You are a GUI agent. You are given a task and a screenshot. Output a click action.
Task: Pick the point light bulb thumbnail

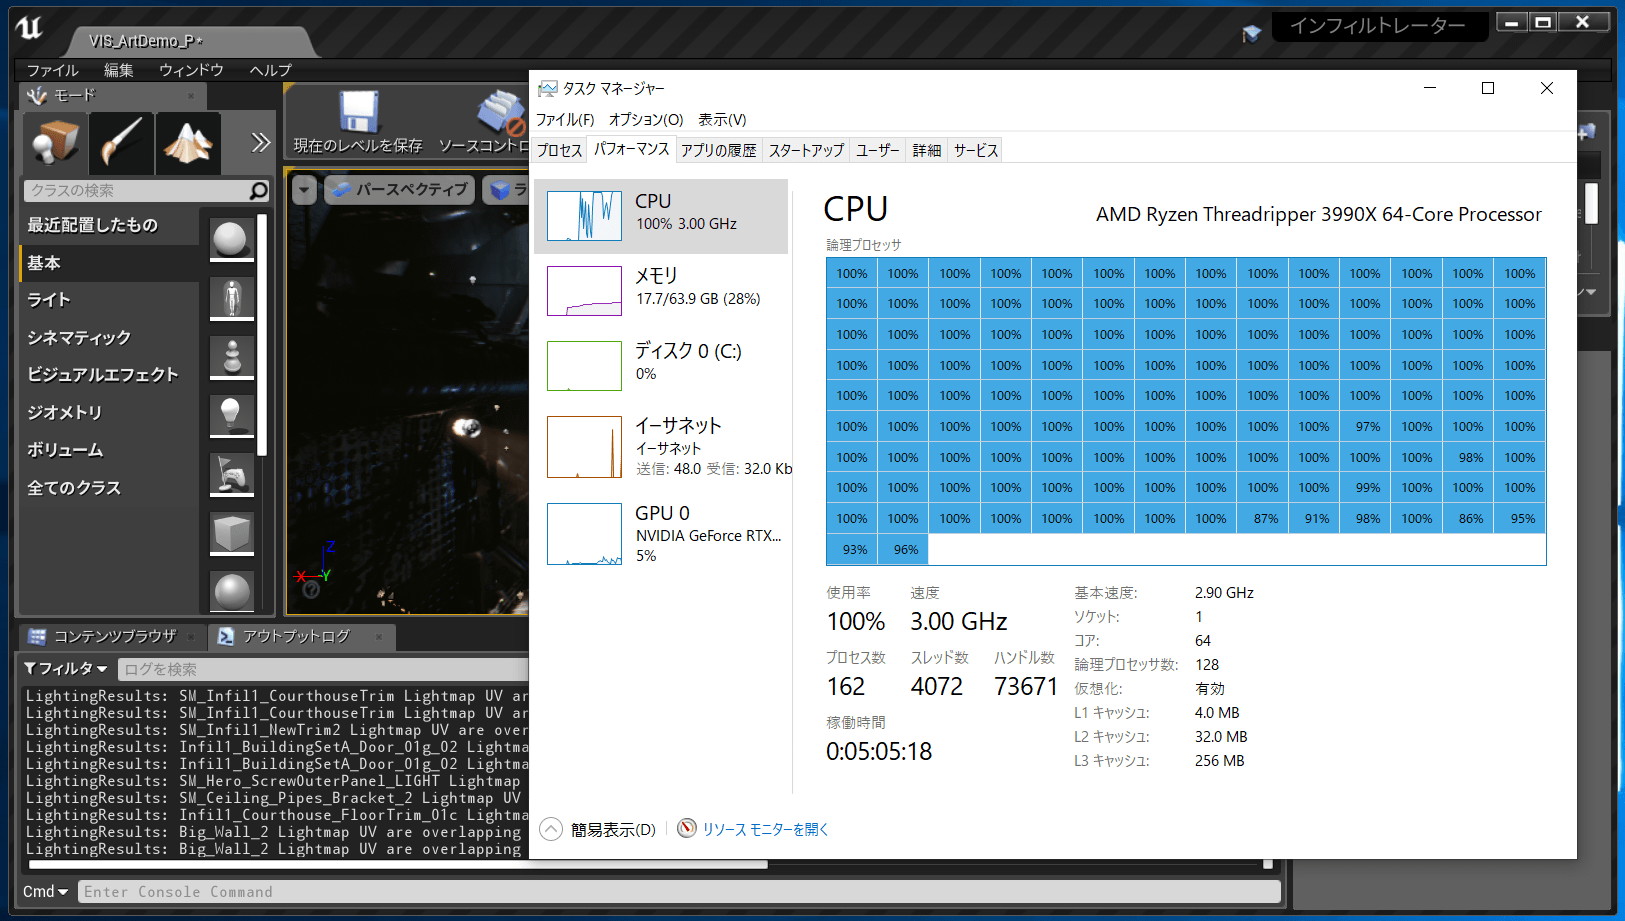[231, 415]
